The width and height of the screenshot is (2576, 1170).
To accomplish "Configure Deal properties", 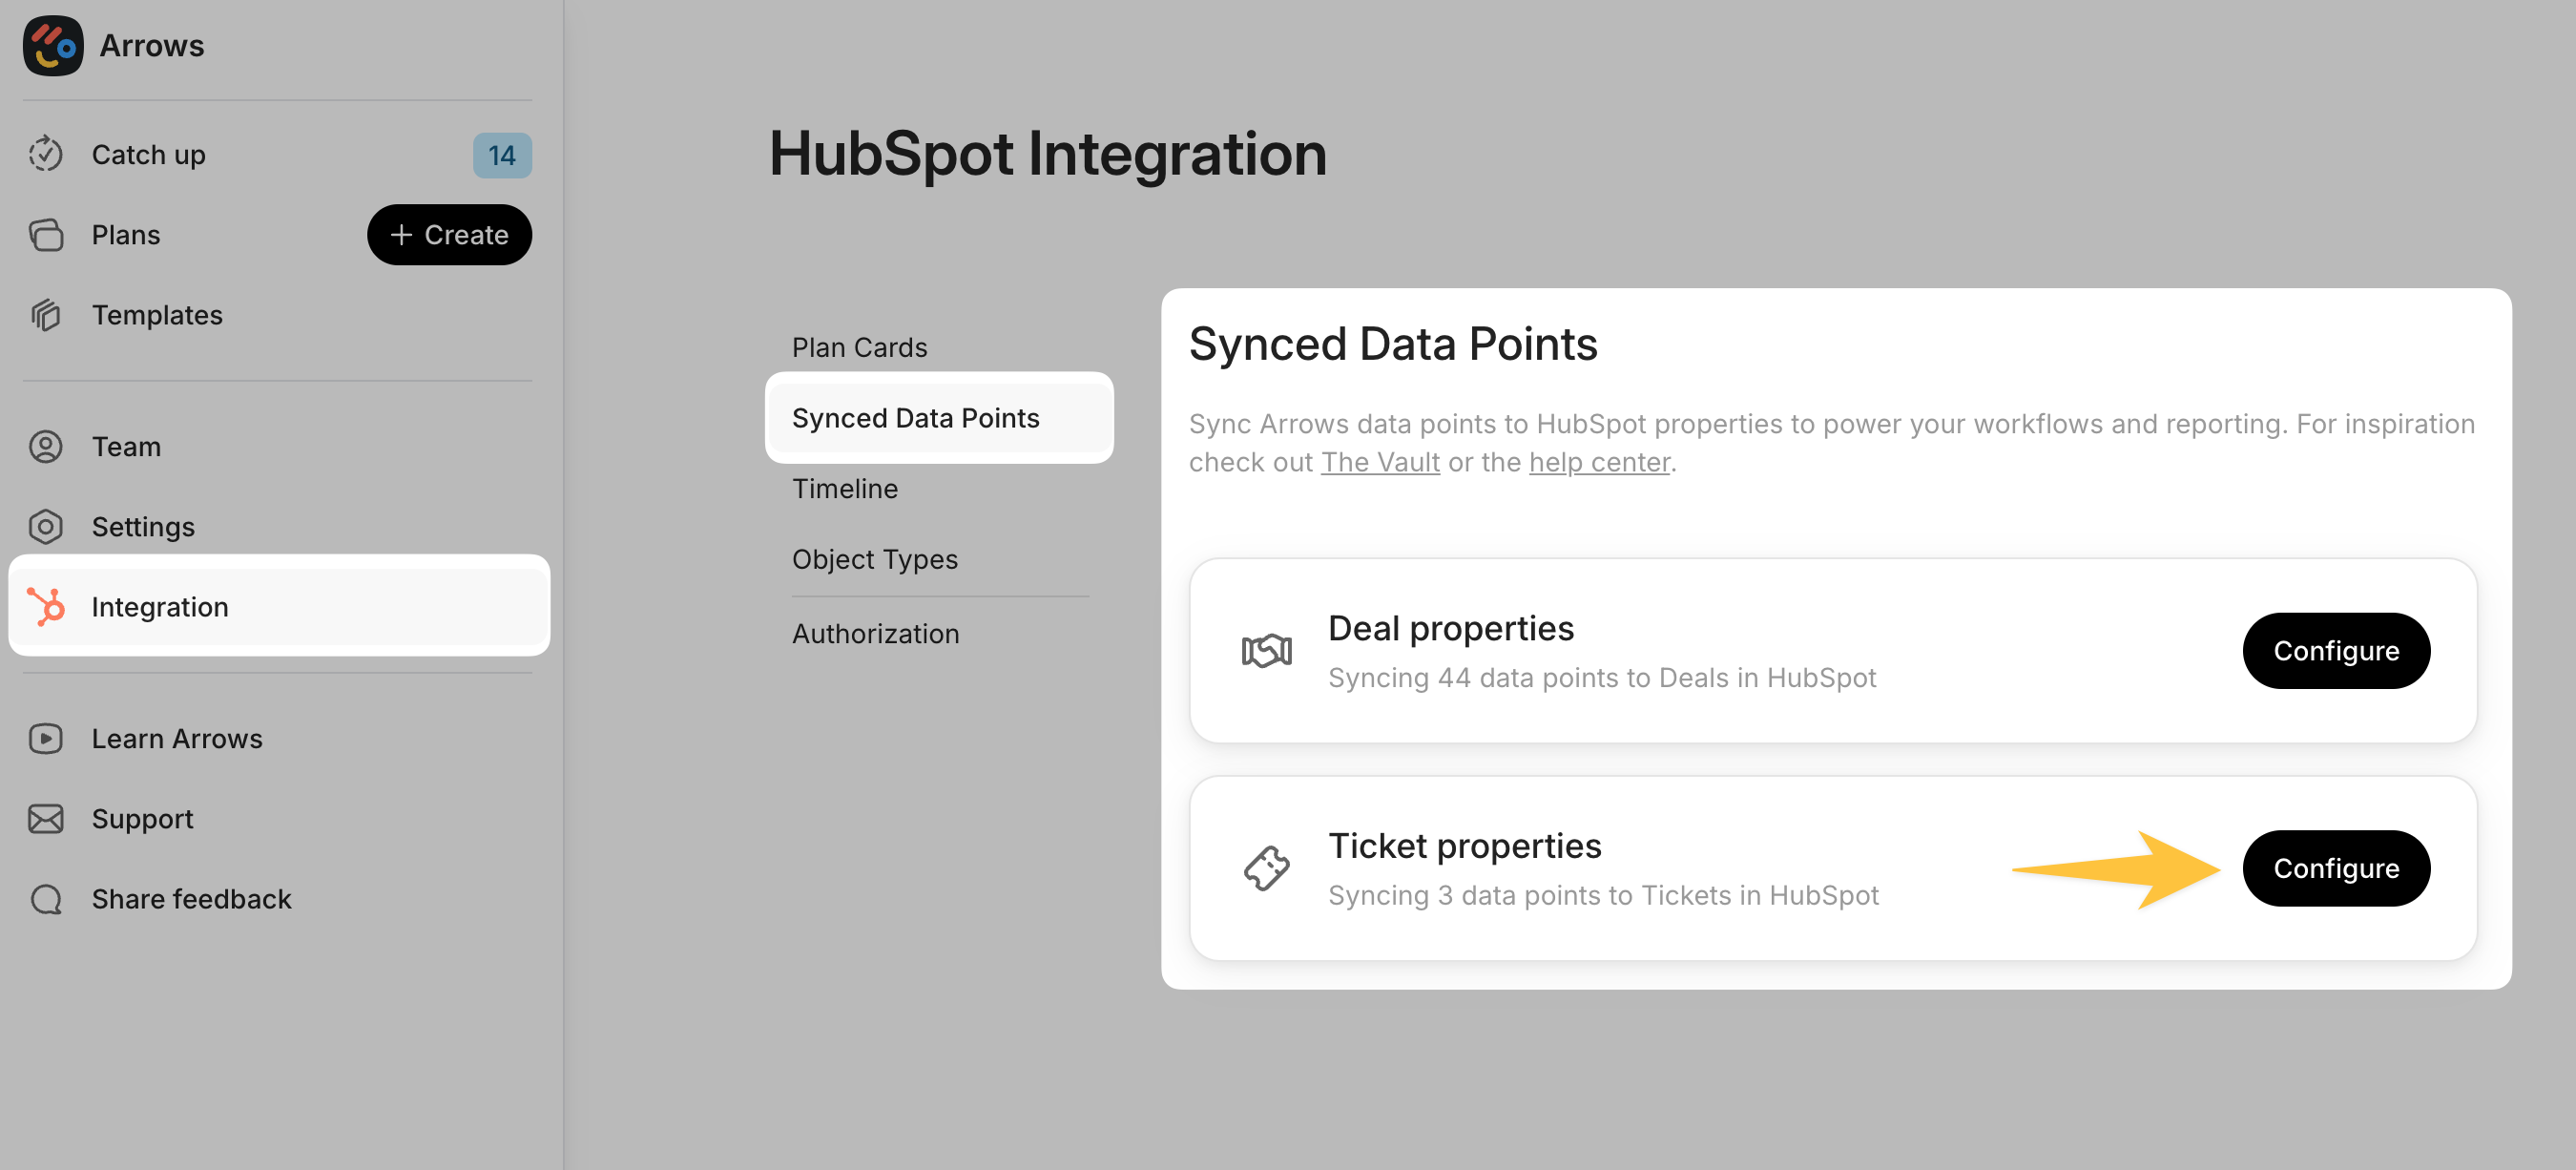I will pos(2335,651).
